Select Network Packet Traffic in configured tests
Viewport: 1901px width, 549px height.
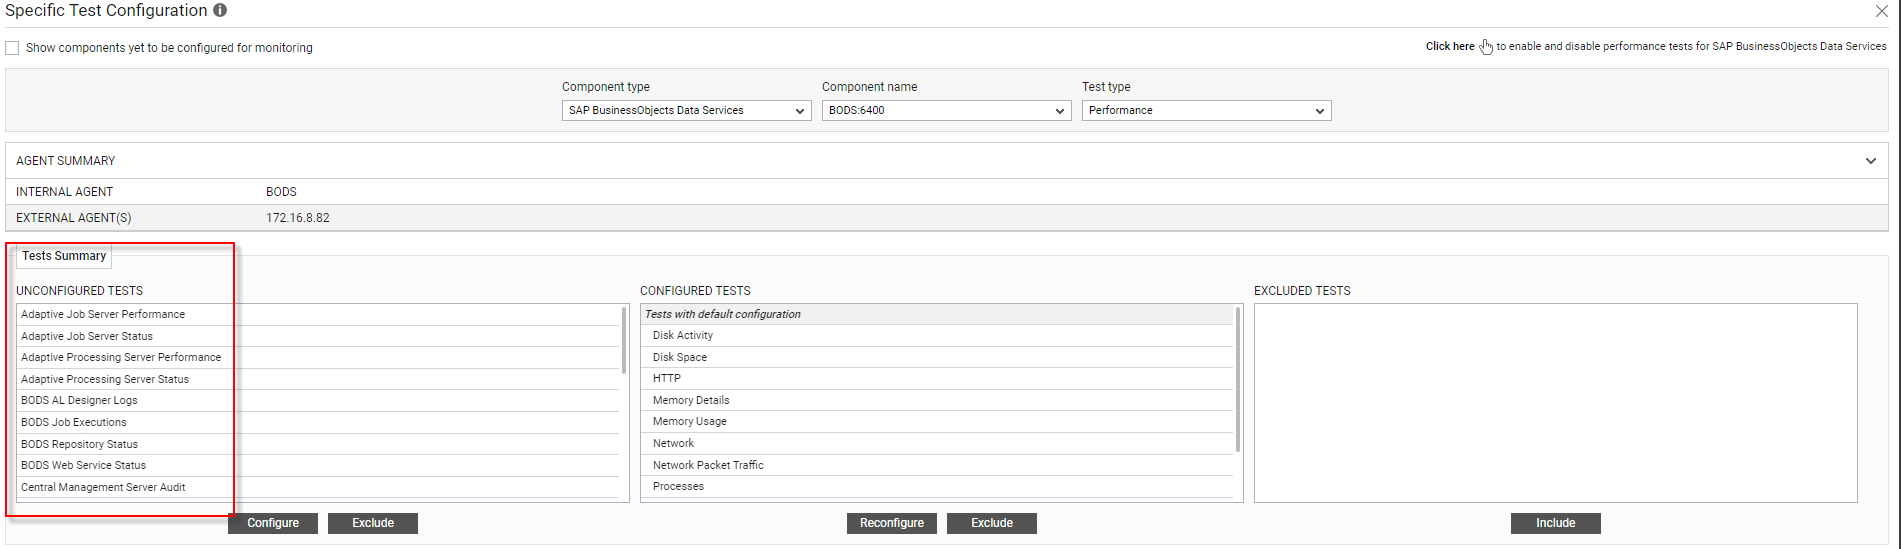coord(937,465)
